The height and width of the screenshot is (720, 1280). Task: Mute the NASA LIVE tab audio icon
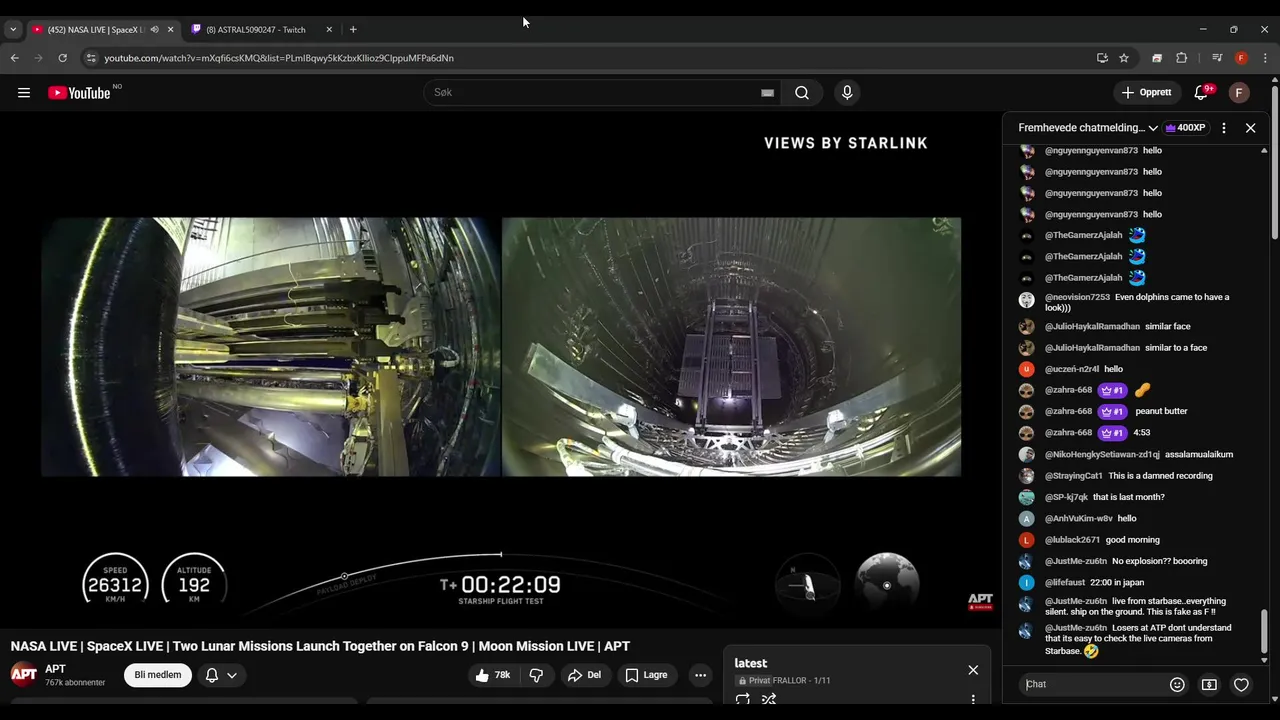[x=154, y=30]
